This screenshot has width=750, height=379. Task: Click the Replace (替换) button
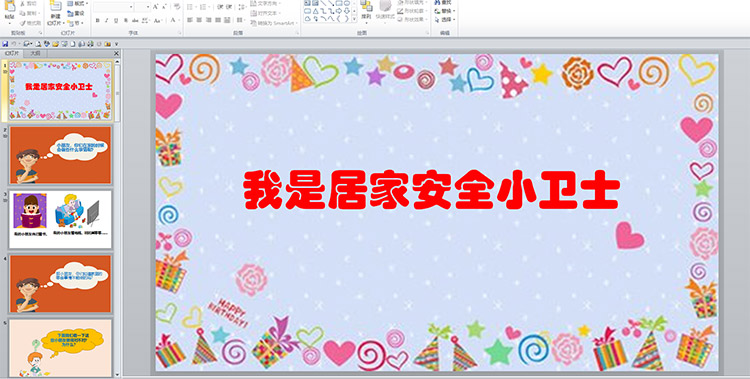point(444,11)
